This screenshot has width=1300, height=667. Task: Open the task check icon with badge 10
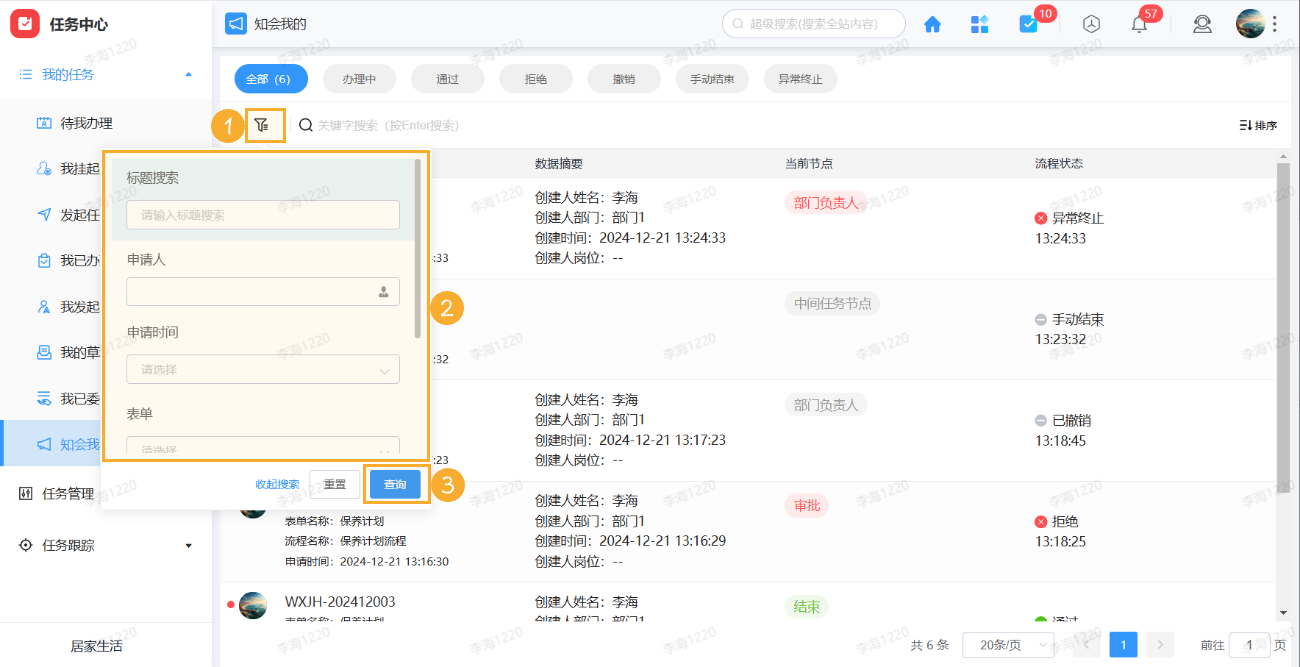click(1029, 23)
